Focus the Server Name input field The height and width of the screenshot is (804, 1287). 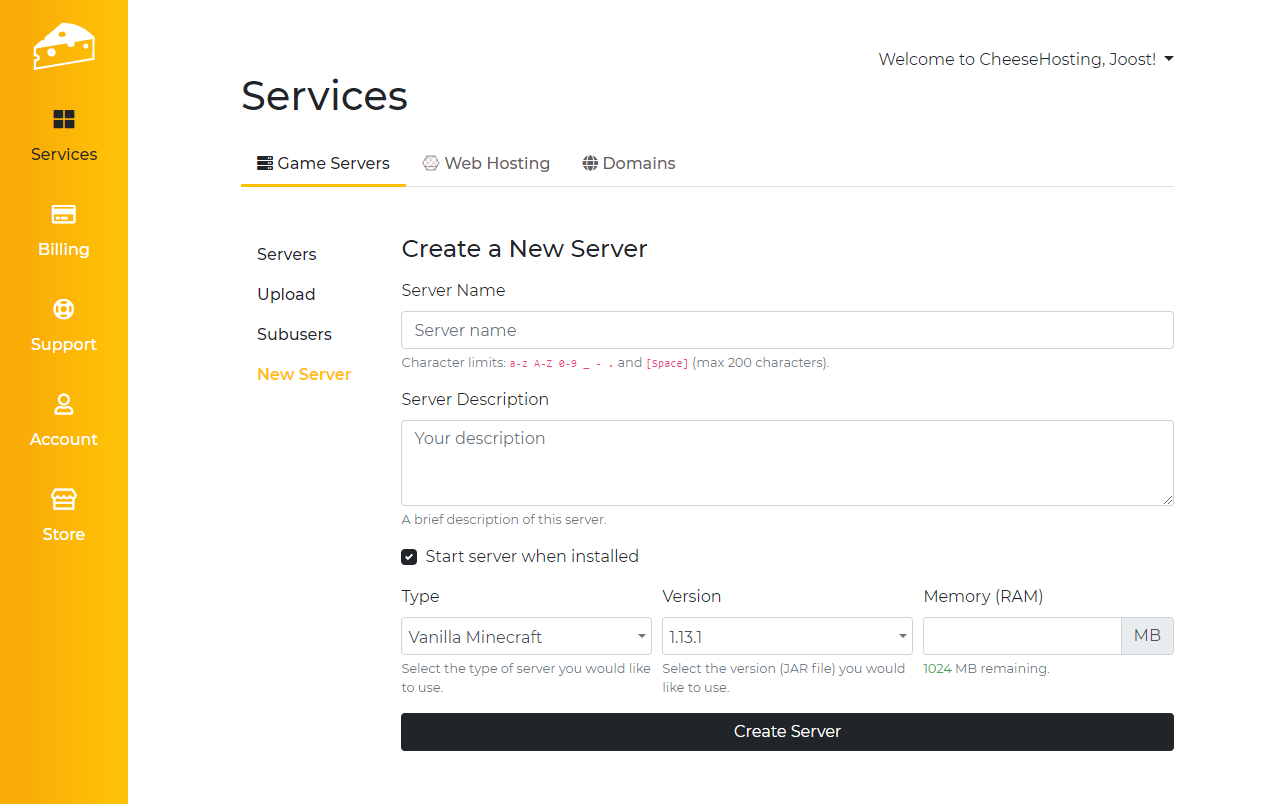coord(787,330)
